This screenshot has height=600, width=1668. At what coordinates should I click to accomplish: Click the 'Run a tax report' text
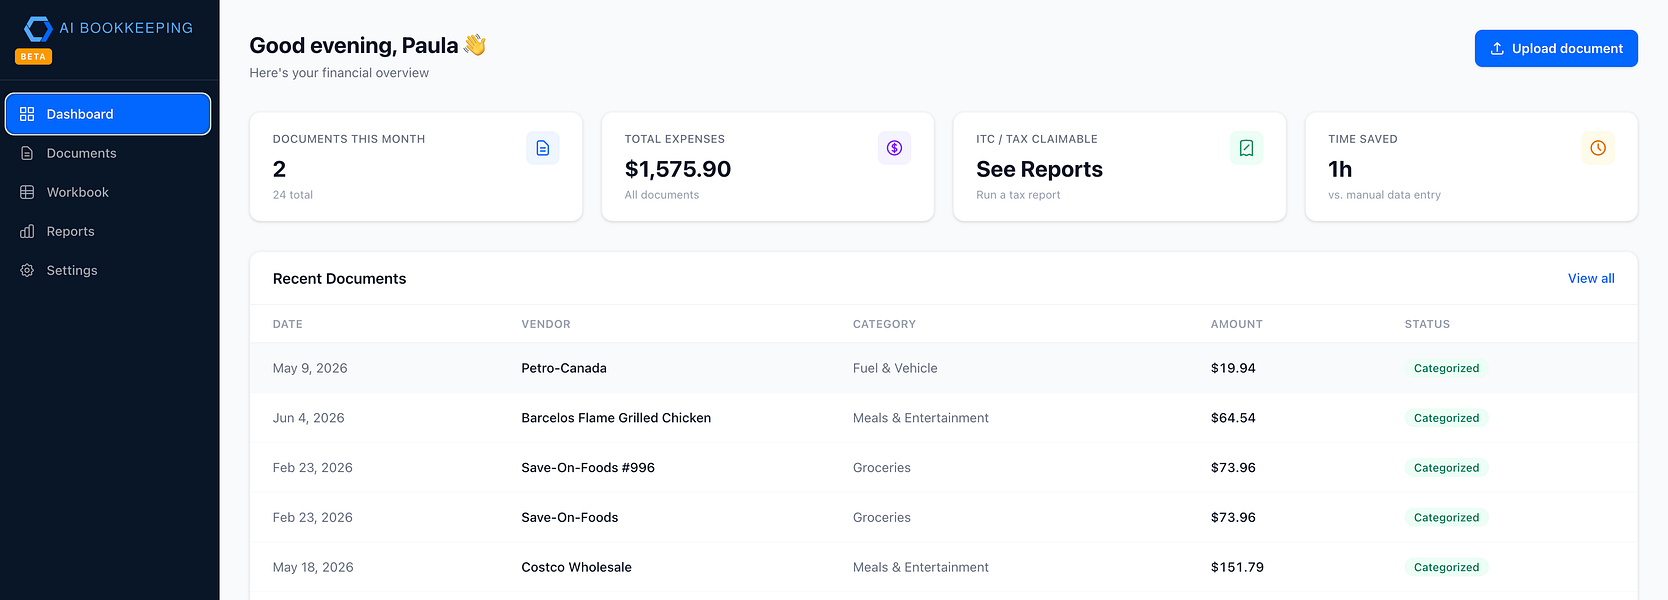(1018, 195)
